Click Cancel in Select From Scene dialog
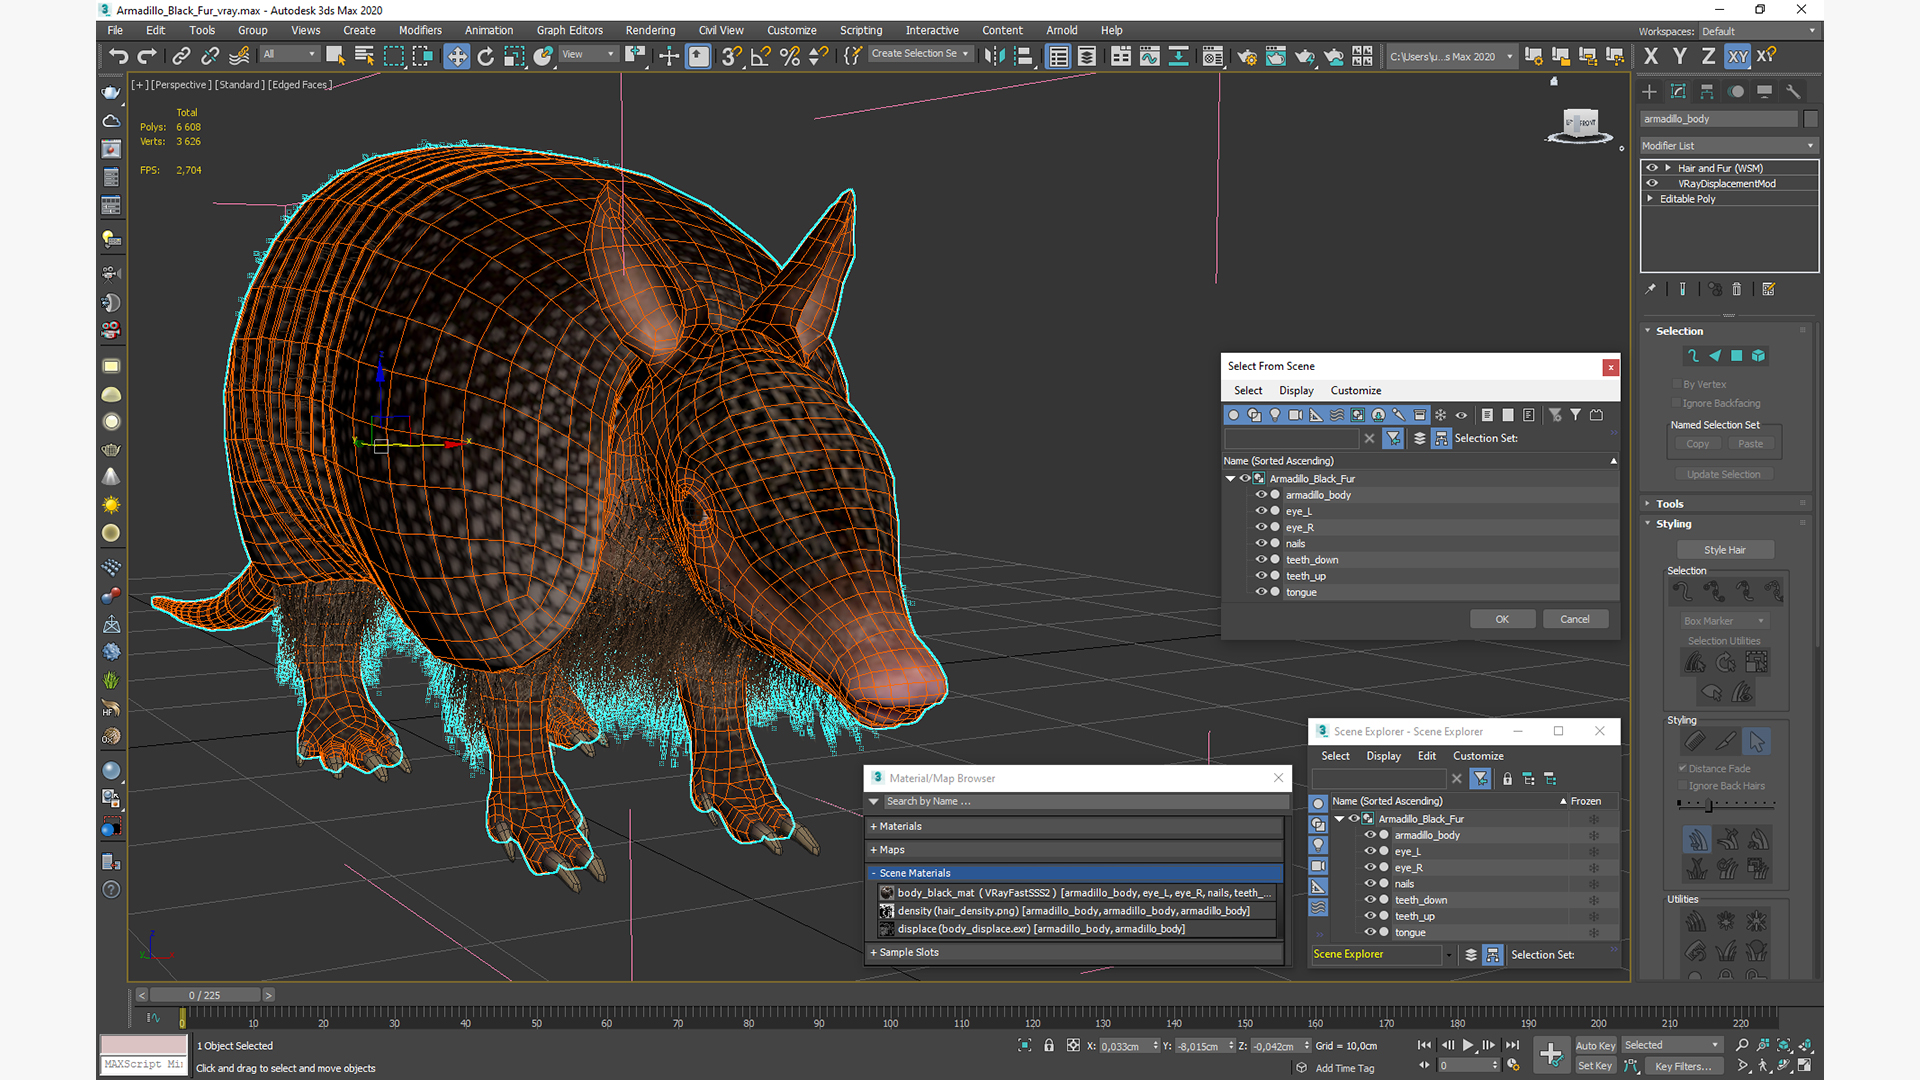1920x1080 pixels. coord(1575,619)
